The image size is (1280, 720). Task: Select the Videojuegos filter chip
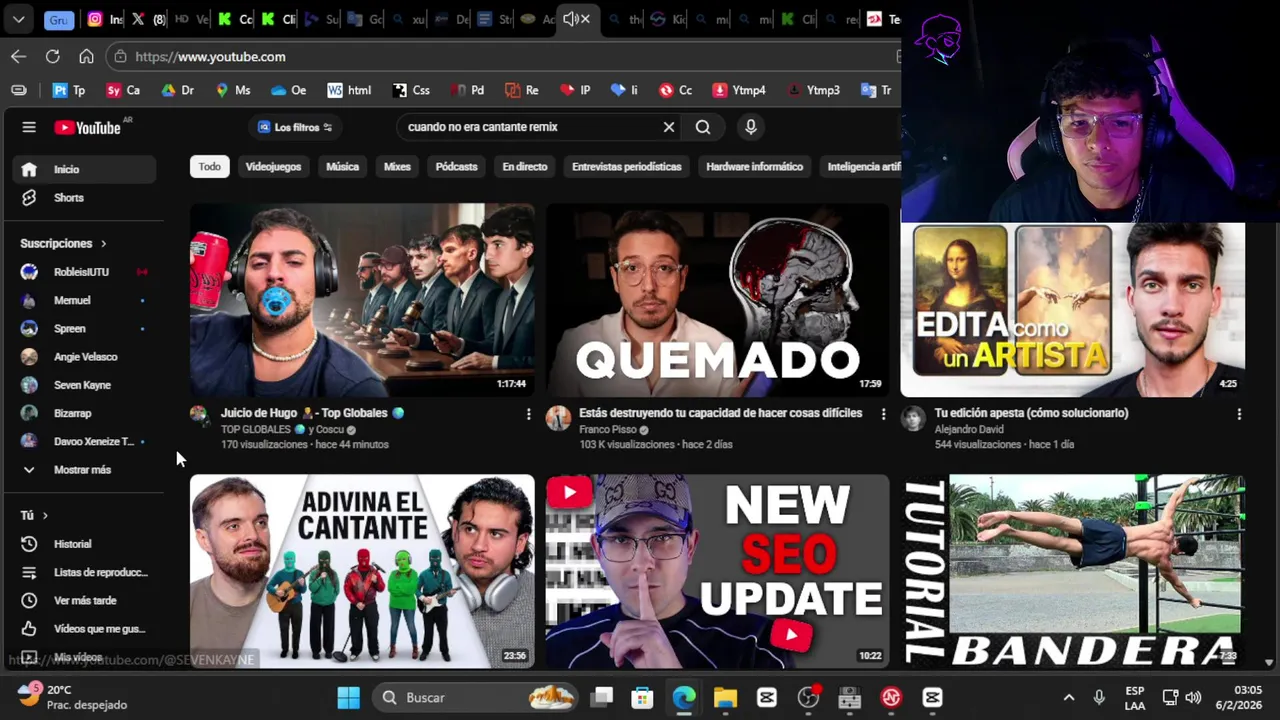click(274, 167)
